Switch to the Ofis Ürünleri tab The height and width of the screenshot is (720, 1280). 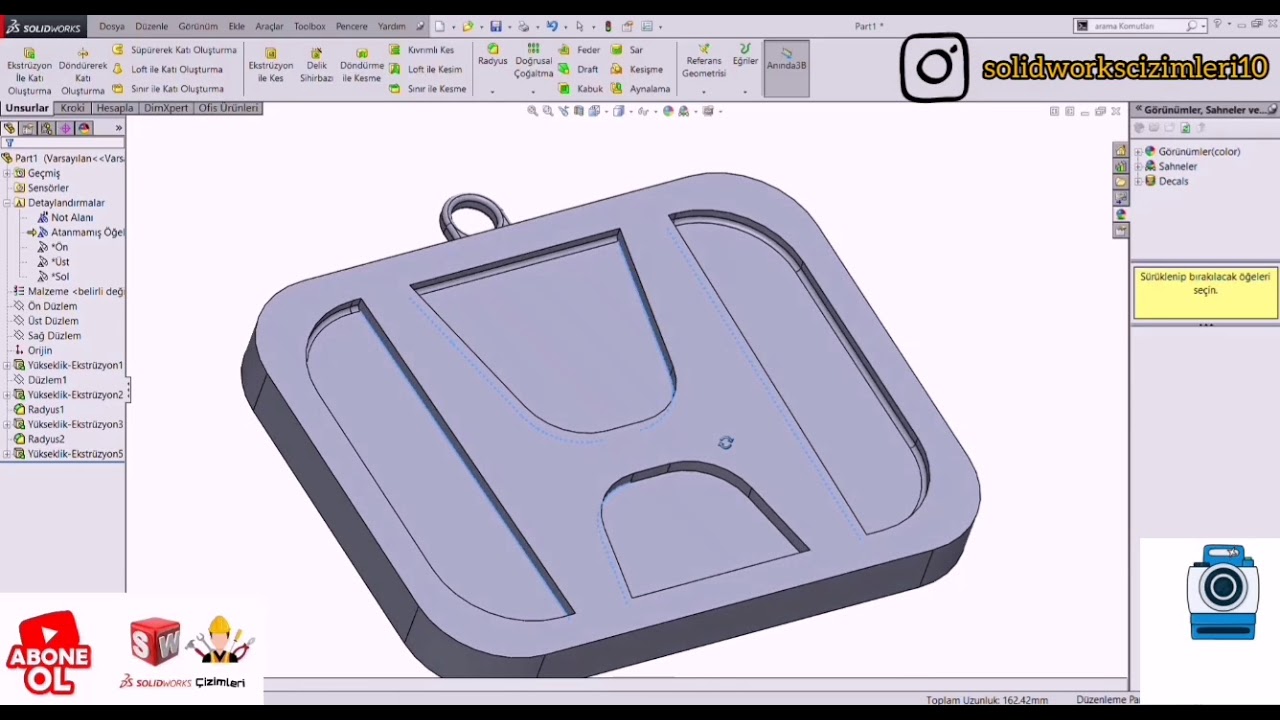click(228, 108)
